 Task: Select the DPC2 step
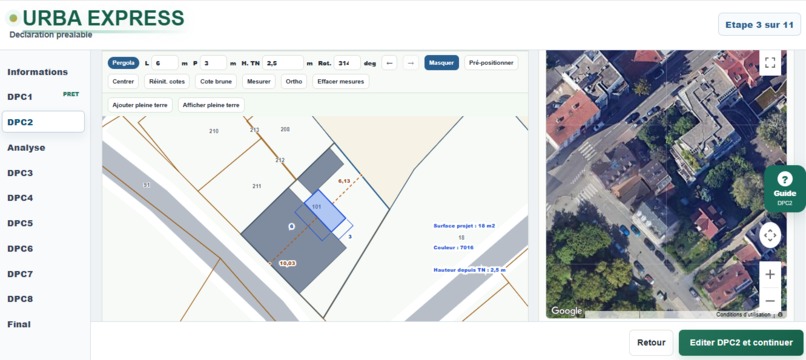point(43,122)
